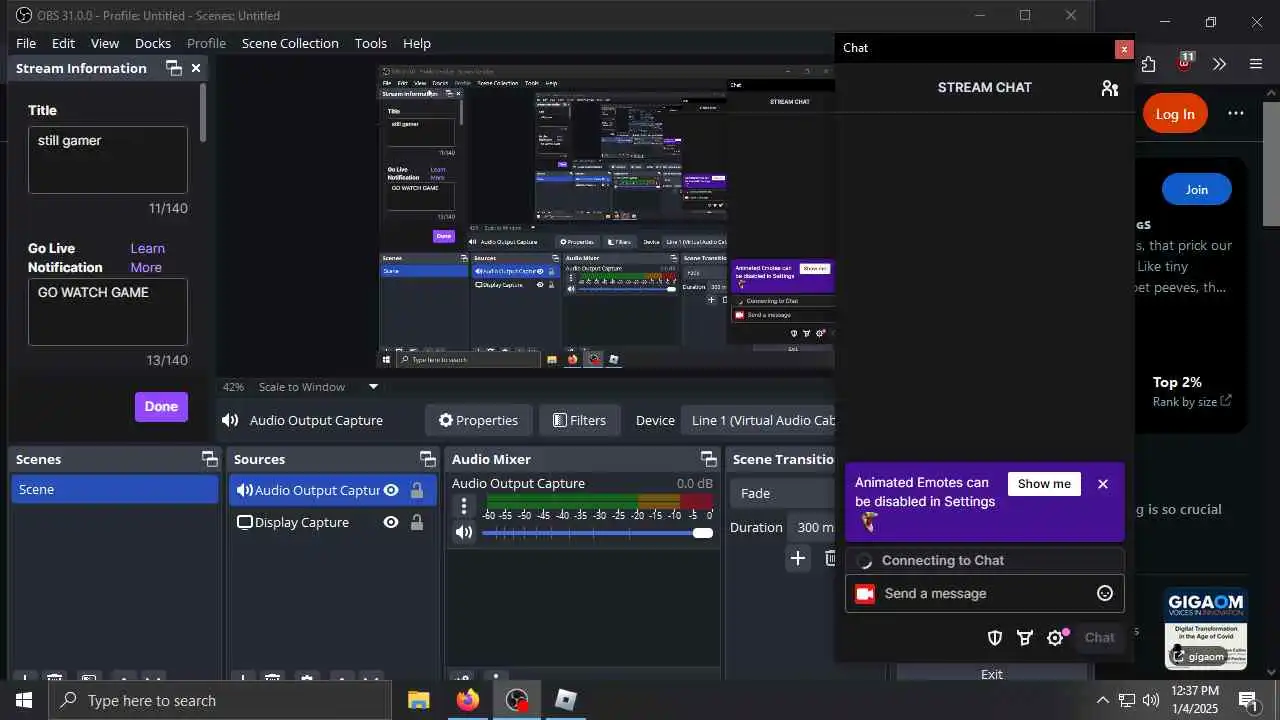Image resolution: width=1280 pixels, height=720 pixels.
Task: Open the notification center in taskbar
Action: 1248,700
